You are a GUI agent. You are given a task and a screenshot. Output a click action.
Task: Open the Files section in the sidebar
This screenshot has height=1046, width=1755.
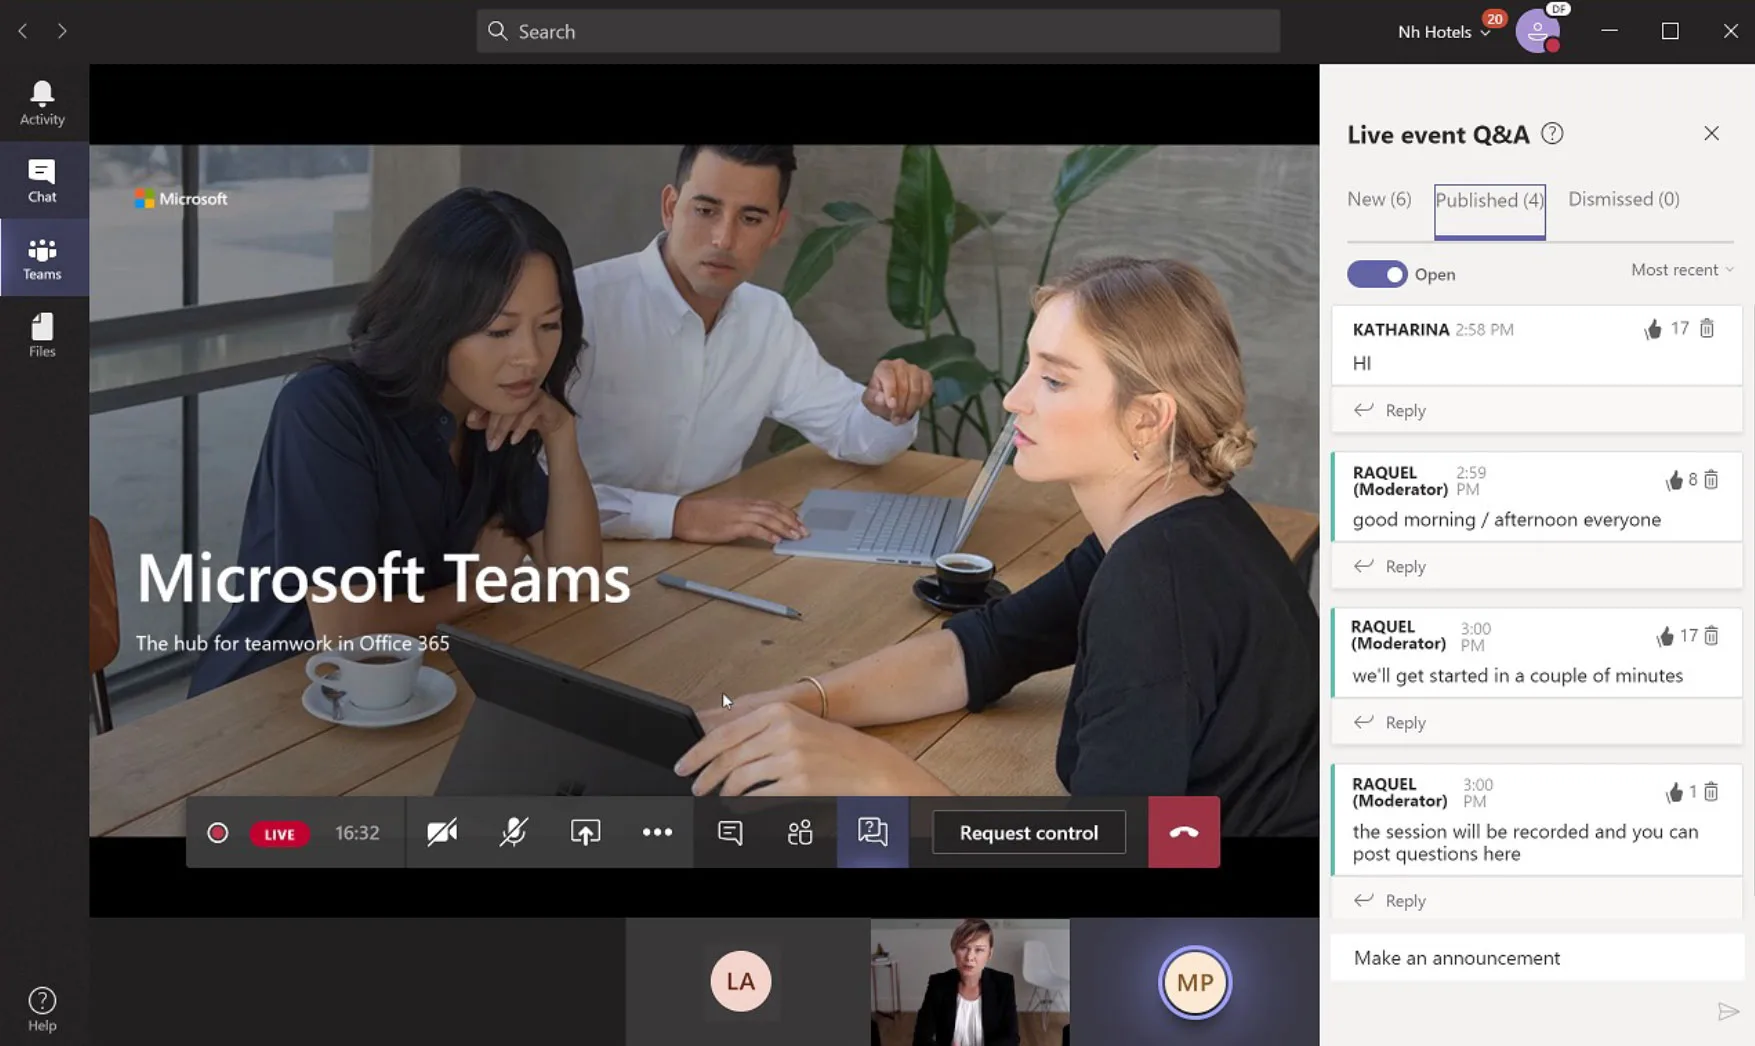pyautogui.click(x=42, y=335)
